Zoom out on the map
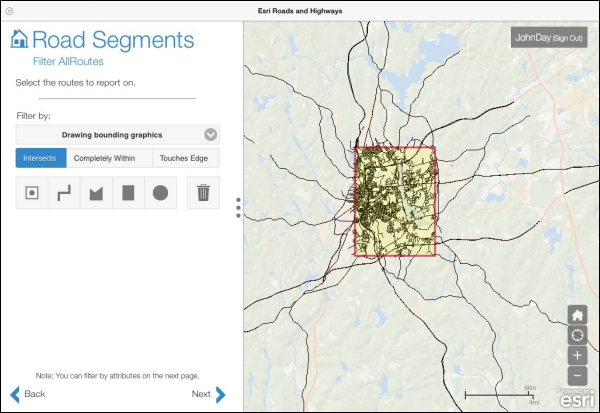 578,375
